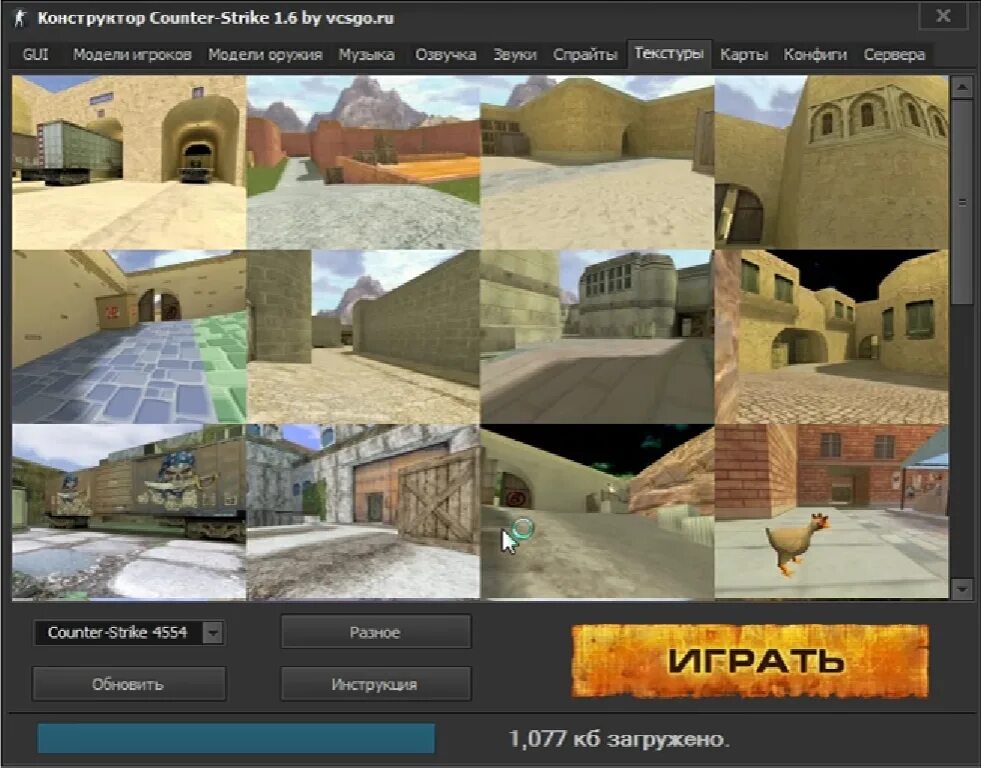Screen dimensions: 981x768
Task: Select the dark-sky dusty ramp texture thumbnail
Action: [x=597, y=512]
